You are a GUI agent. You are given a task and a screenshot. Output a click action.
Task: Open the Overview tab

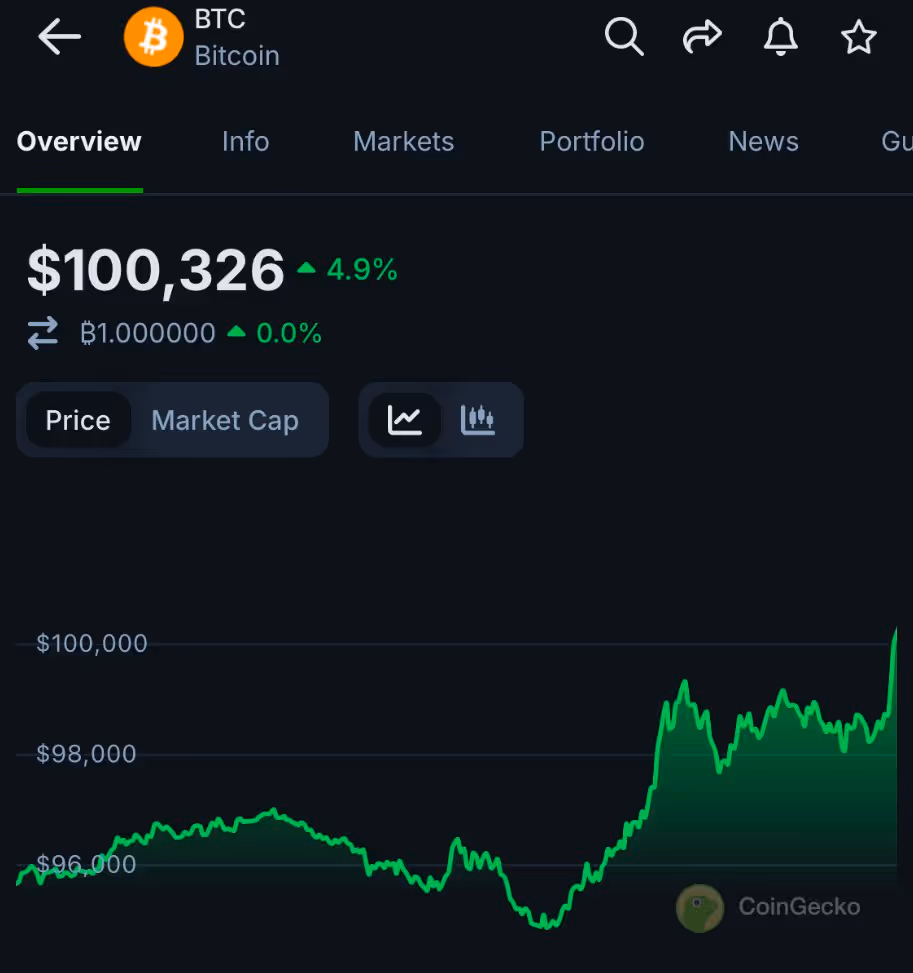pyautogui.click(x=79, y=142)
